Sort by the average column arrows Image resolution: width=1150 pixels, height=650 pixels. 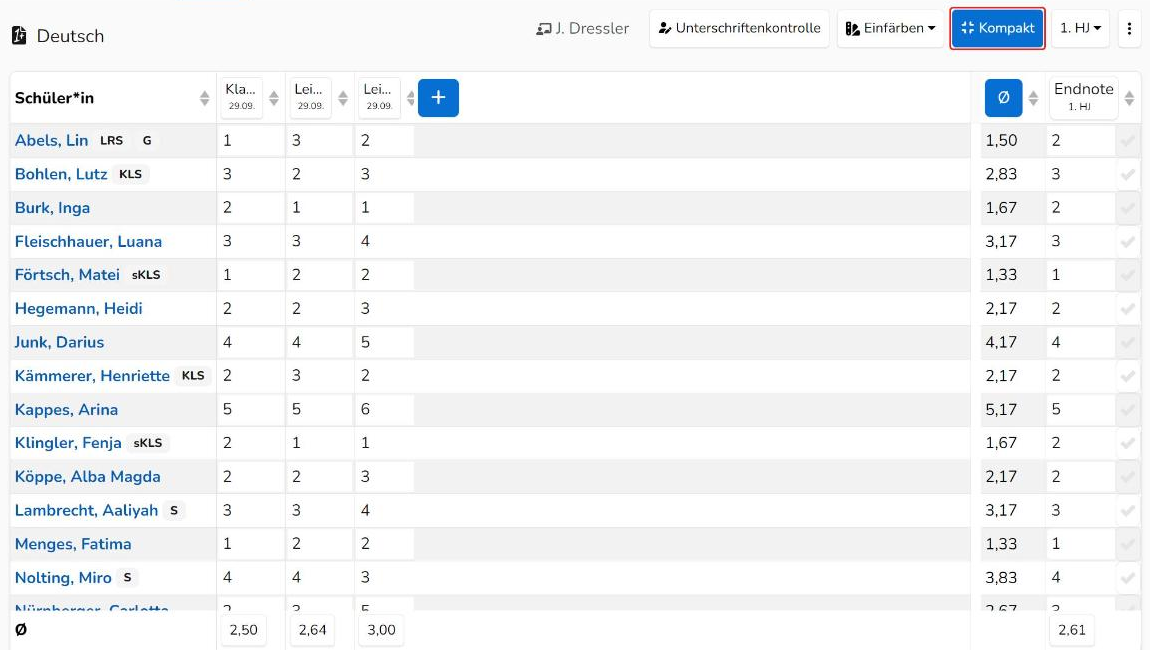[x=1033, y=98]
